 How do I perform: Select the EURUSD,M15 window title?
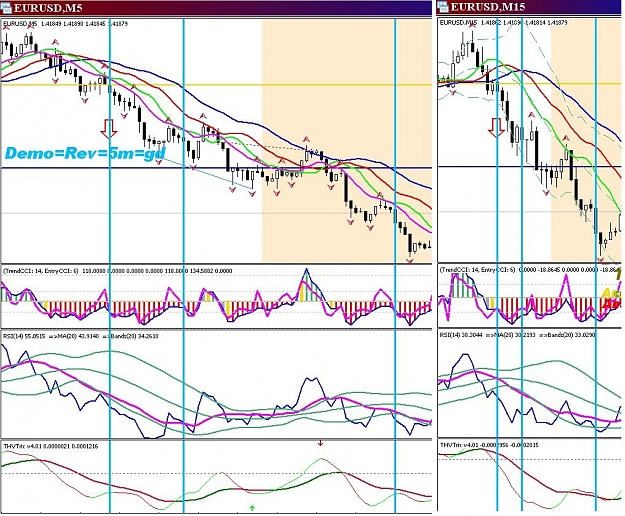[488, 7]
